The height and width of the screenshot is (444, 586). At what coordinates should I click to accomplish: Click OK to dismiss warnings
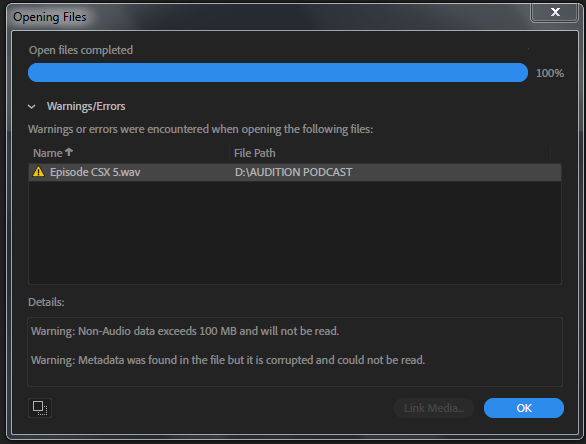tap(524, 408)
